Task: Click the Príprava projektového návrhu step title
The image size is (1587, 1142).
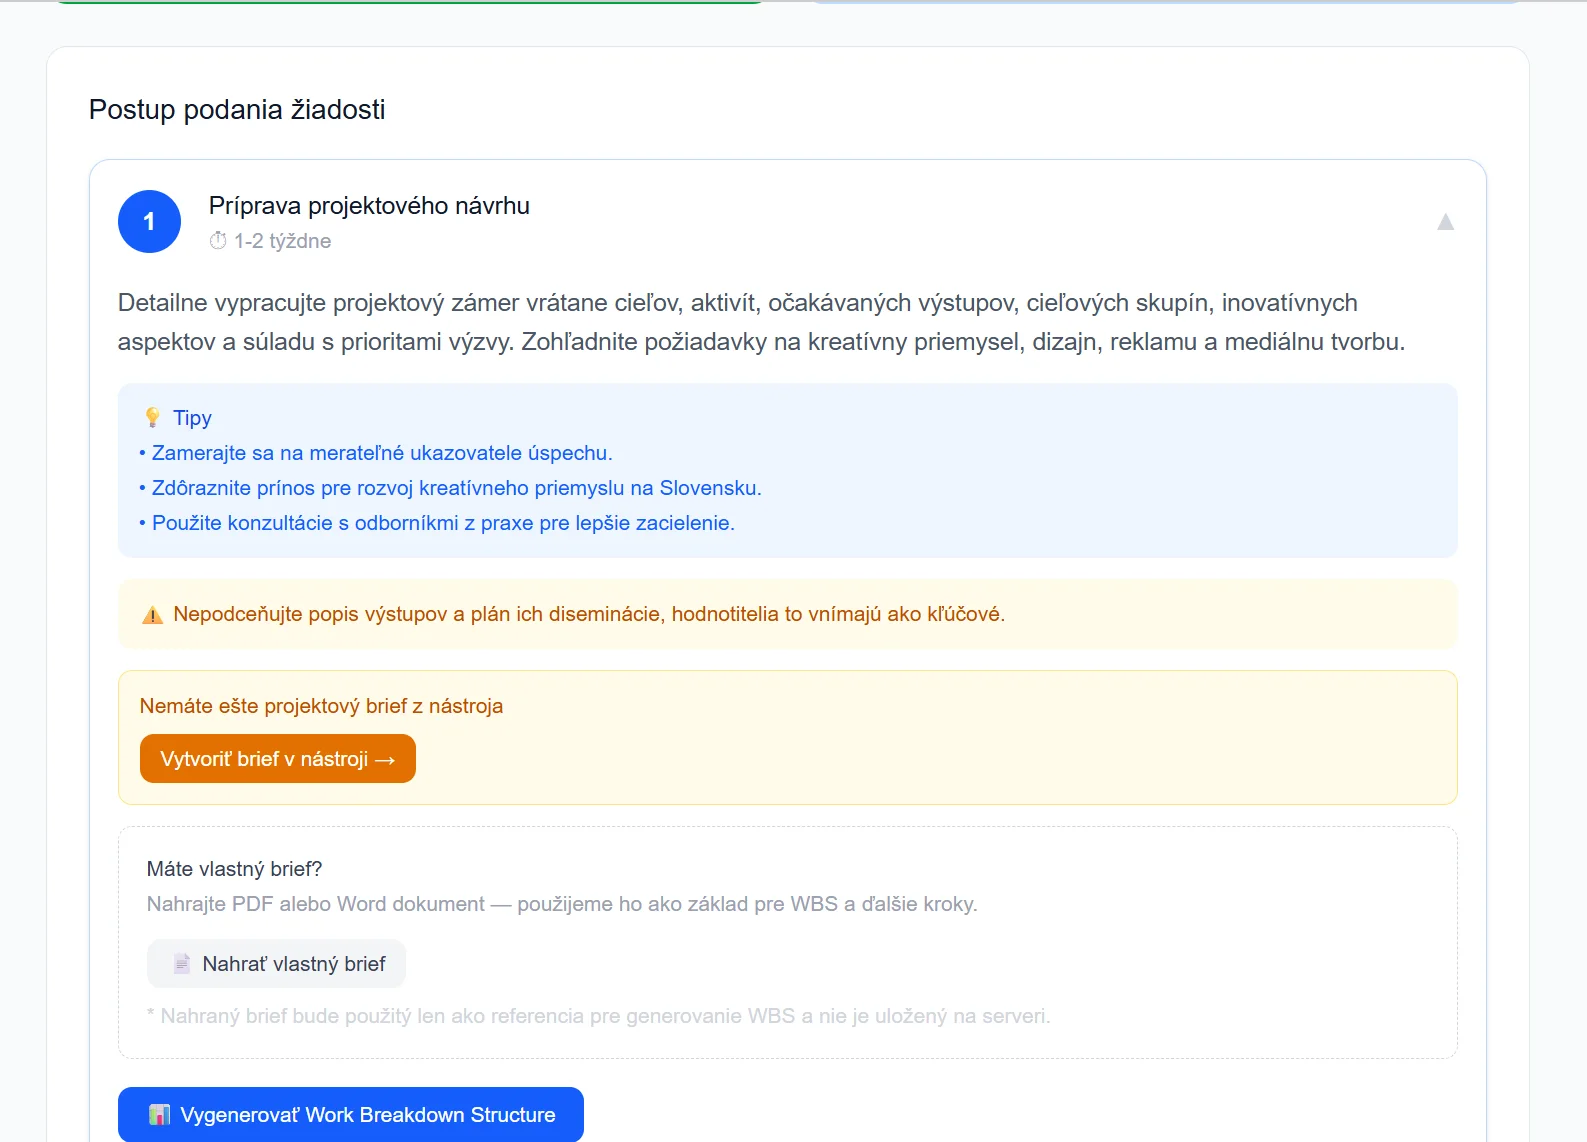Action: [369, 206]
